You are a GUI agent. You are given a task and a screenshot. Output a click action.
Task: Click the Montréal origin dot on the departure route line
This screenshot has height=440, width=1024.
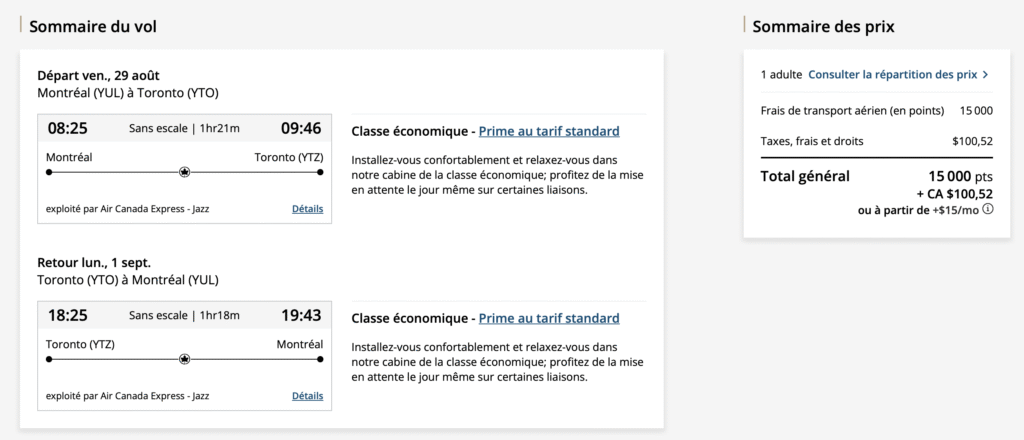pos(49,172)
